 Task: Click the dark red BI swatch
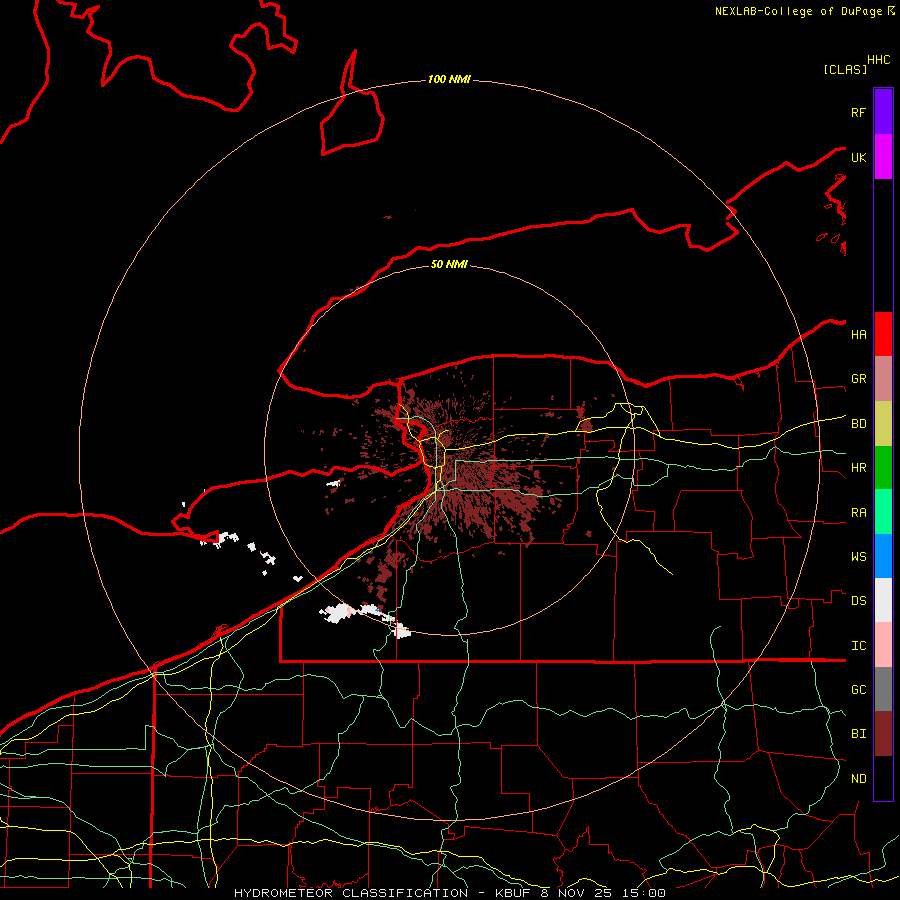pyautogui.click(x=883, y=734)
